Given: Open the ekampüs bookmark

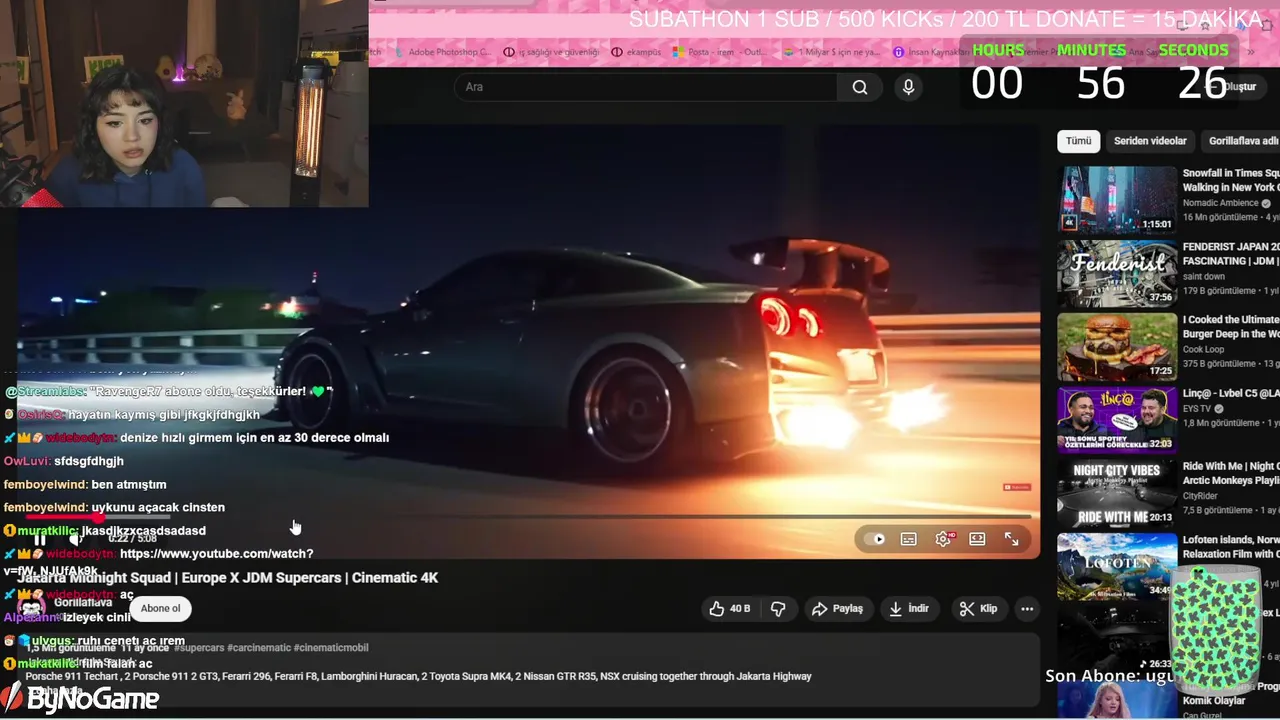Looking at the screenshot, I should (x=636, y=52).
